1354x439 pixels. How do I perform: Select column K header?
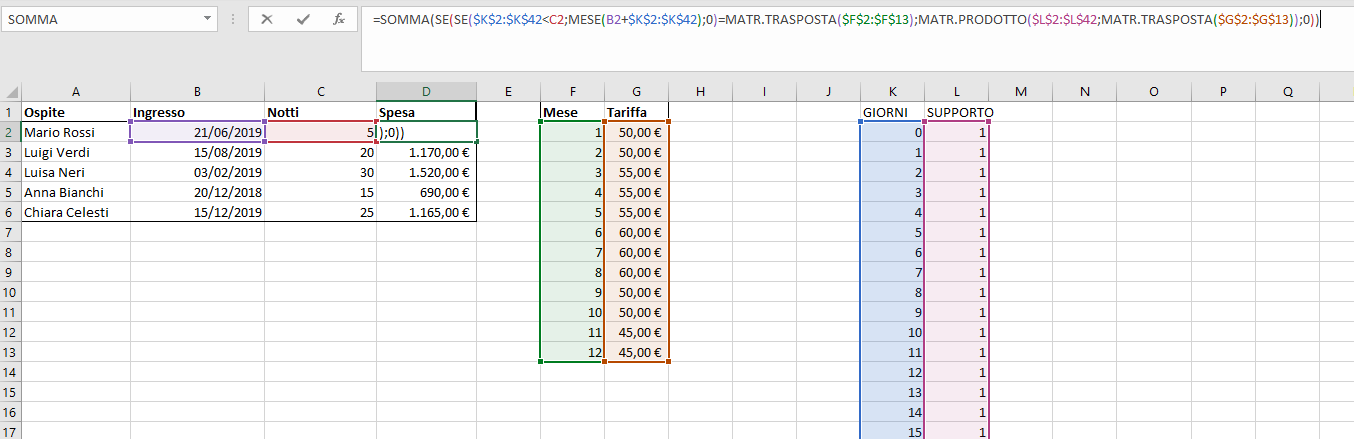[x=892, y=92]
